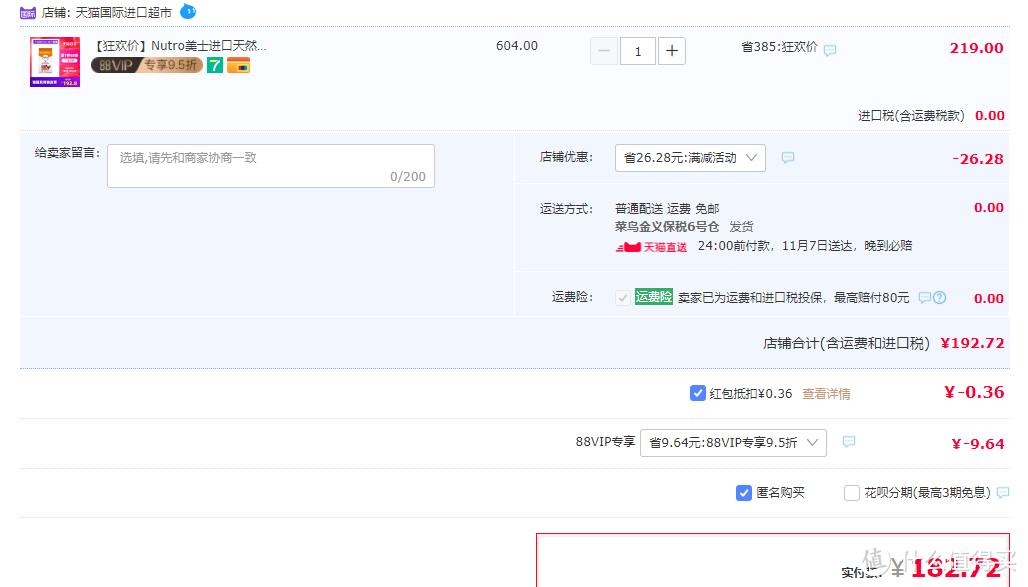Click the 88VIP 9.5折 badge
Viewport: 1028px width, 587px height.
point(146,65)
